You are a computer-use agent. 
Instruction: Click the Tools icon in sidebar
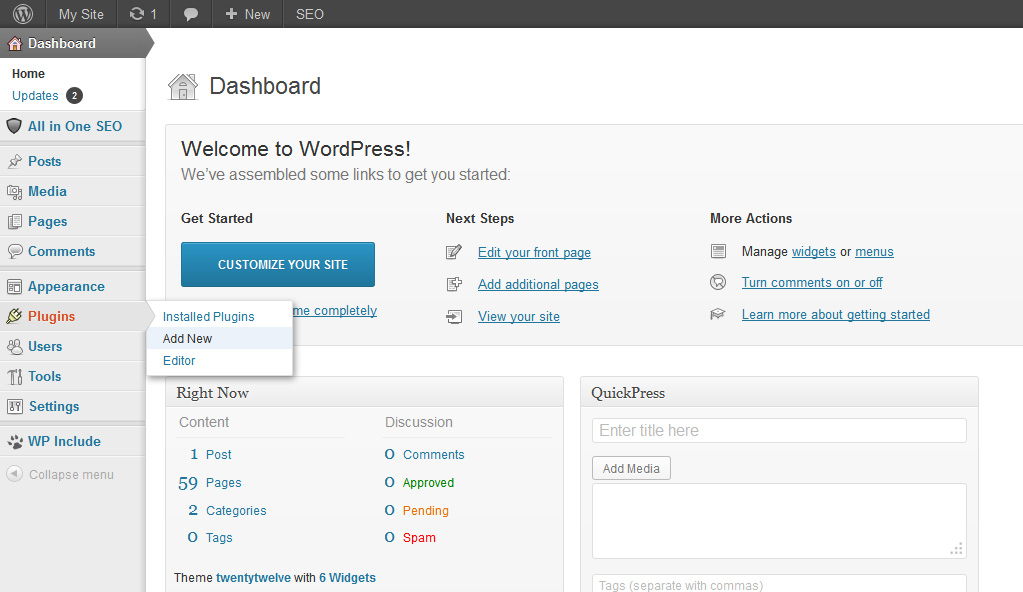15,376
